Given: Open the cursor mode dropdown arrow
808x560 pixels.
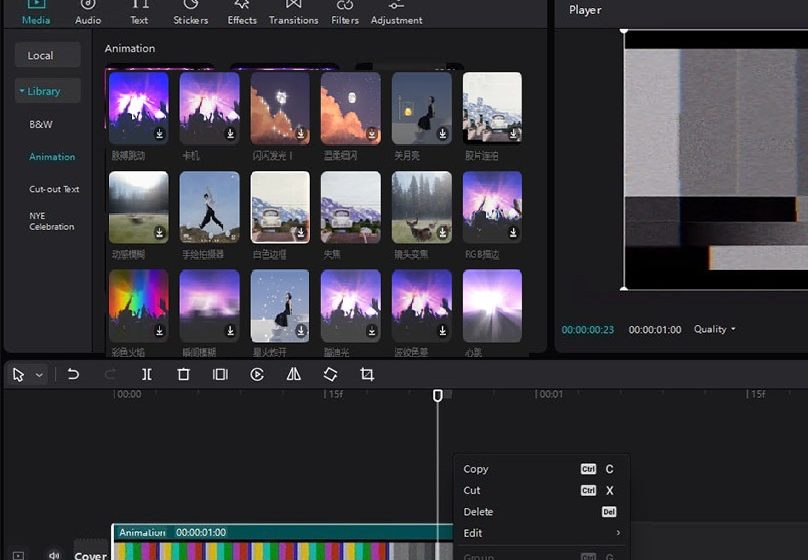Looking at the screenshot, I should [x=40, y=375].
